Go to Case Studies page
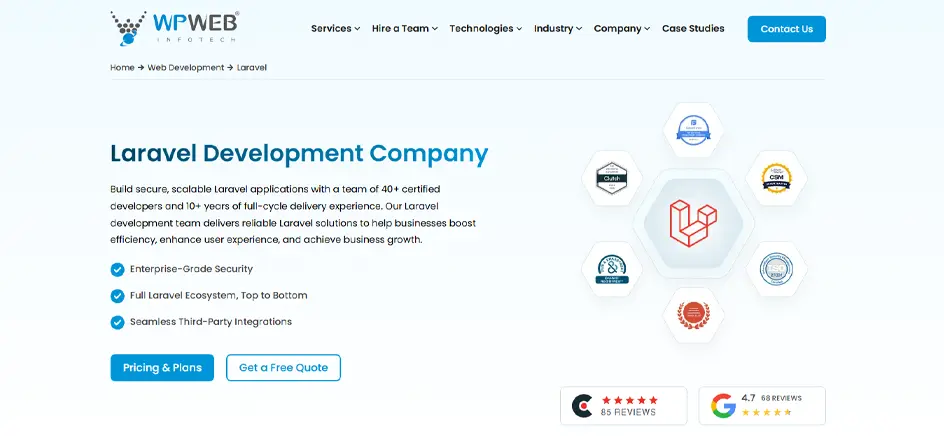The width and height of the screenshot is (944, 436). pos(693,28)
